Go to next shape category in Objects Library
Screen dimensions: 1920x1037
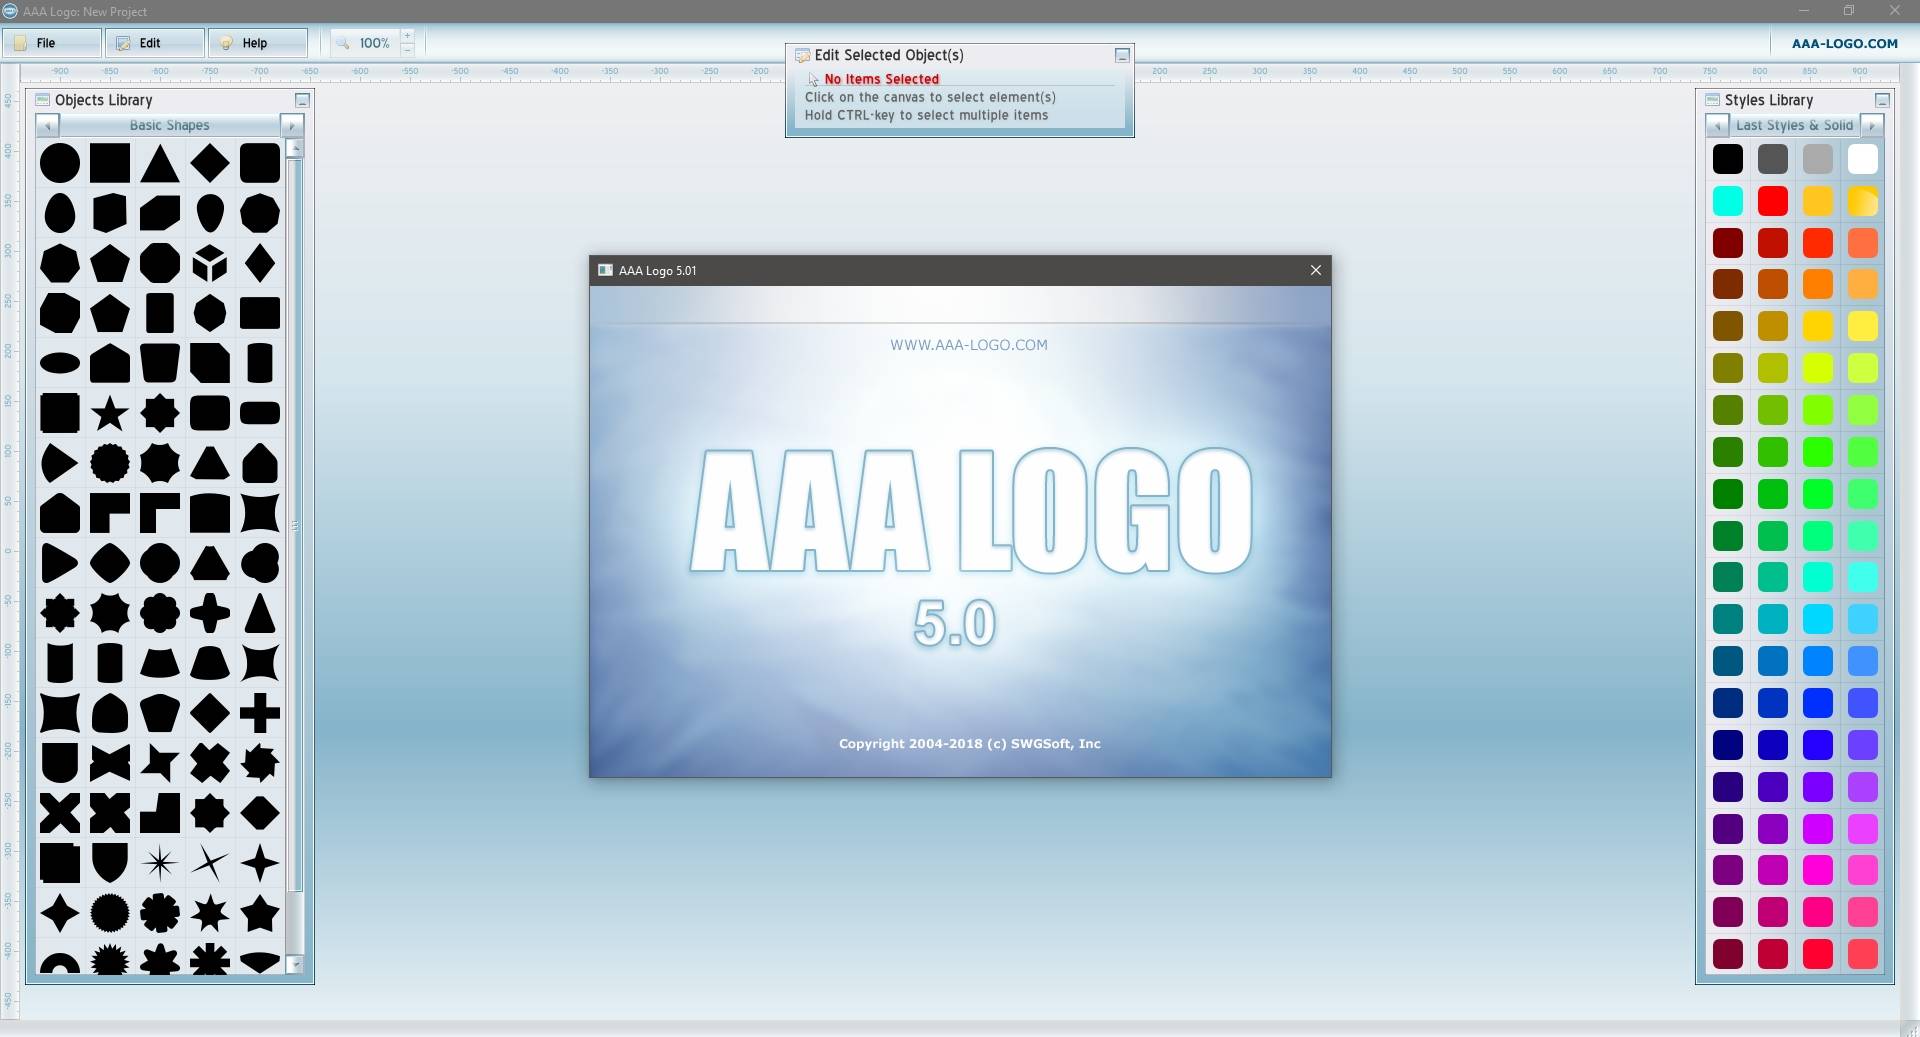[291, 126]
